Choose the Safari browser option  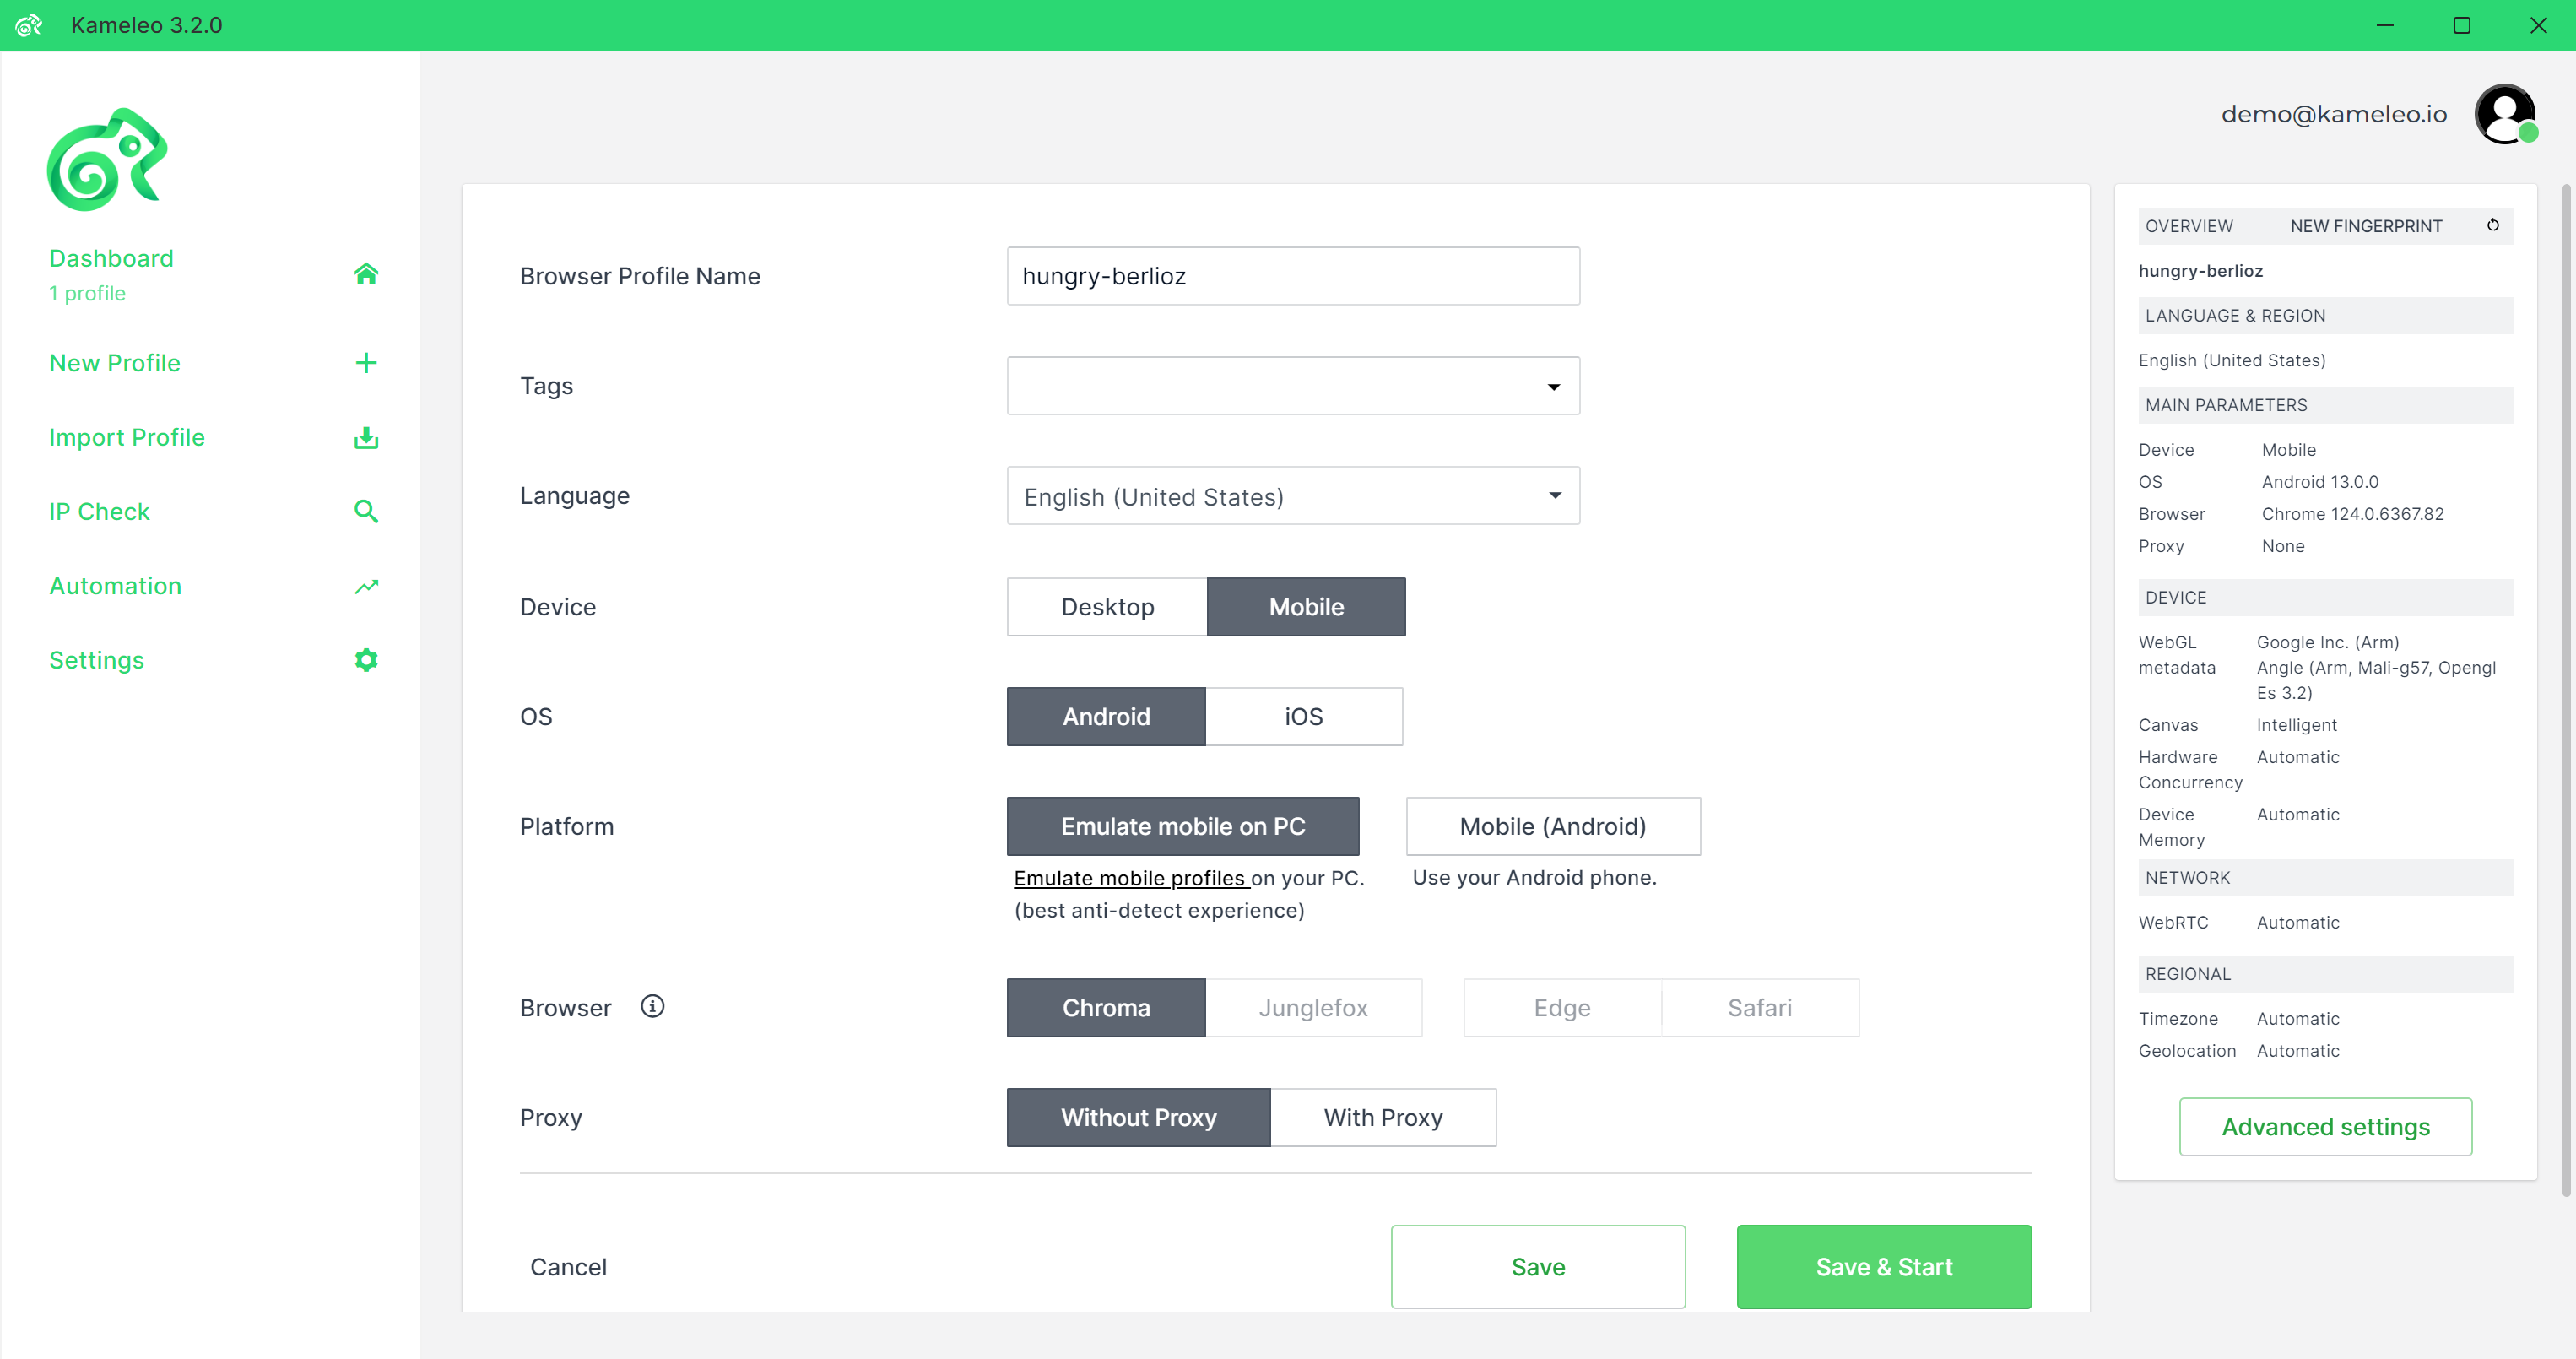pyautogui.click(x=1760, y=1008)
